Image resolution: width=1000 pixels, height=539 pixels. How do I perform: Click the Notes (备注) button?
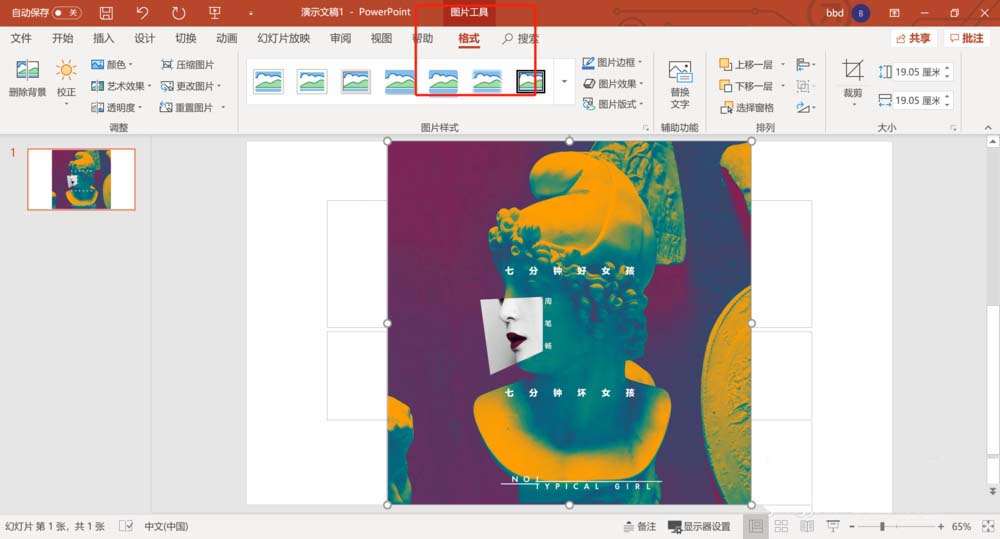(x=640, y=526)
